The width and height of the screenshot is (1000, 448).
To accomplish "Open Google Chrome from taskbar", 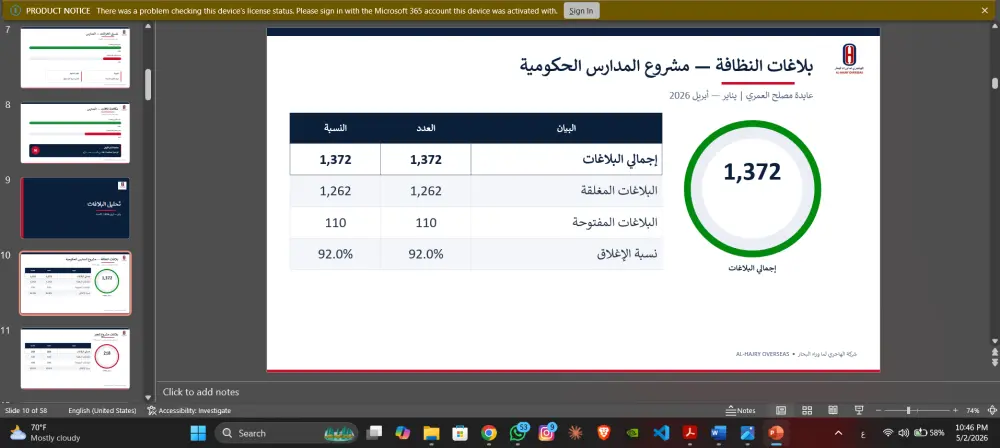I will pos(489,433).
